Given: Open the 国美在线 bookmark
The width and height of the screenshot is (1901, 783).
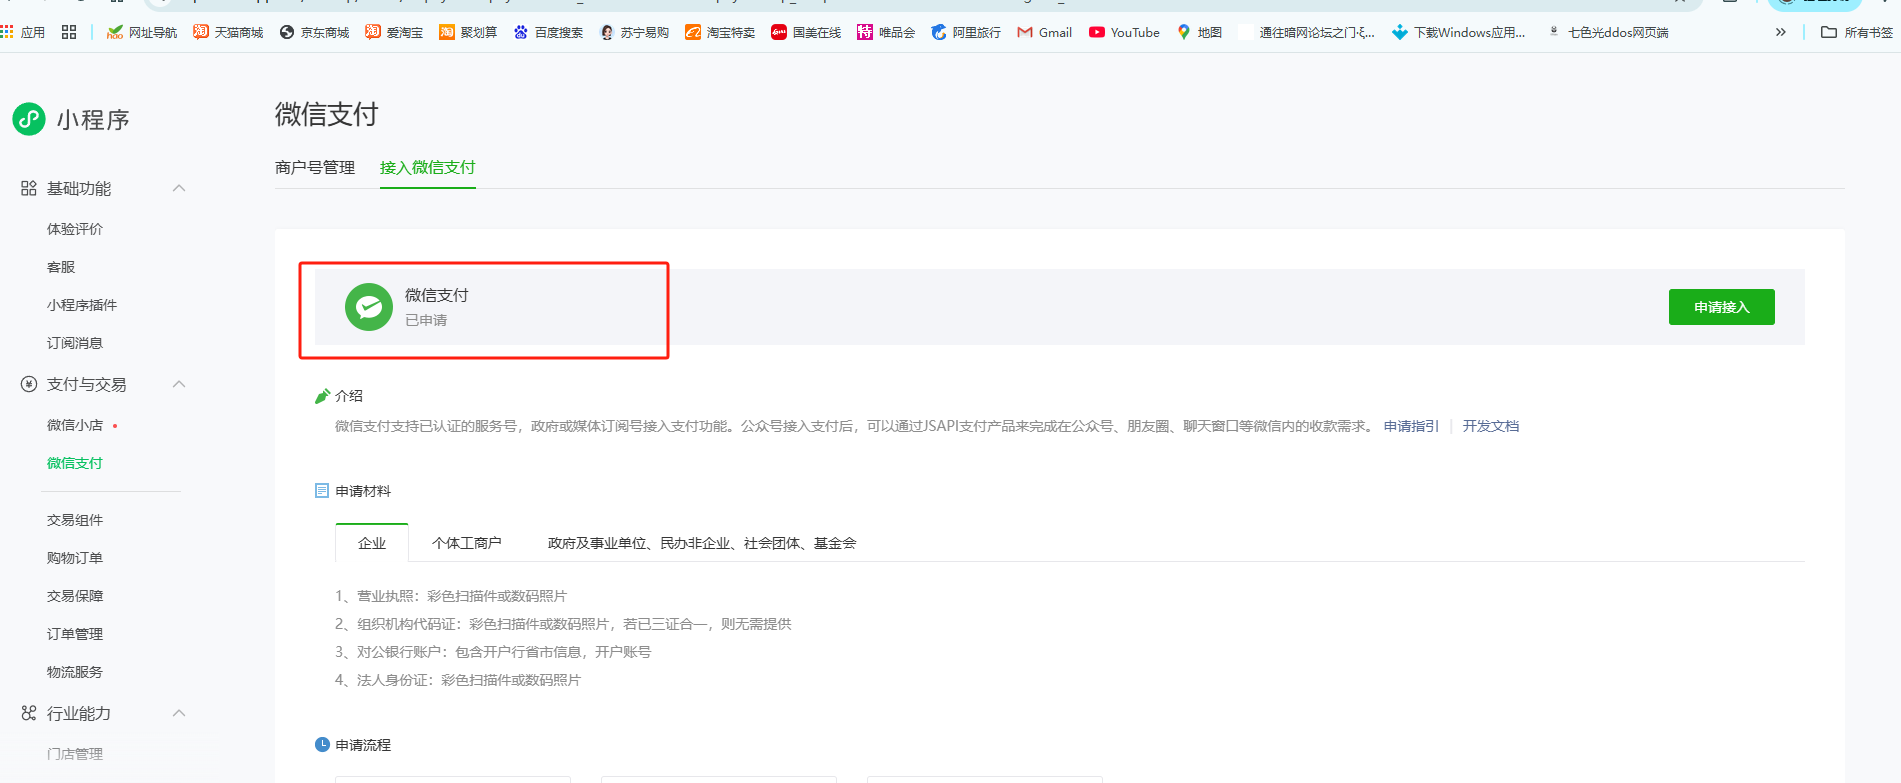Looking at the screenshot, I should coord(806,32).
